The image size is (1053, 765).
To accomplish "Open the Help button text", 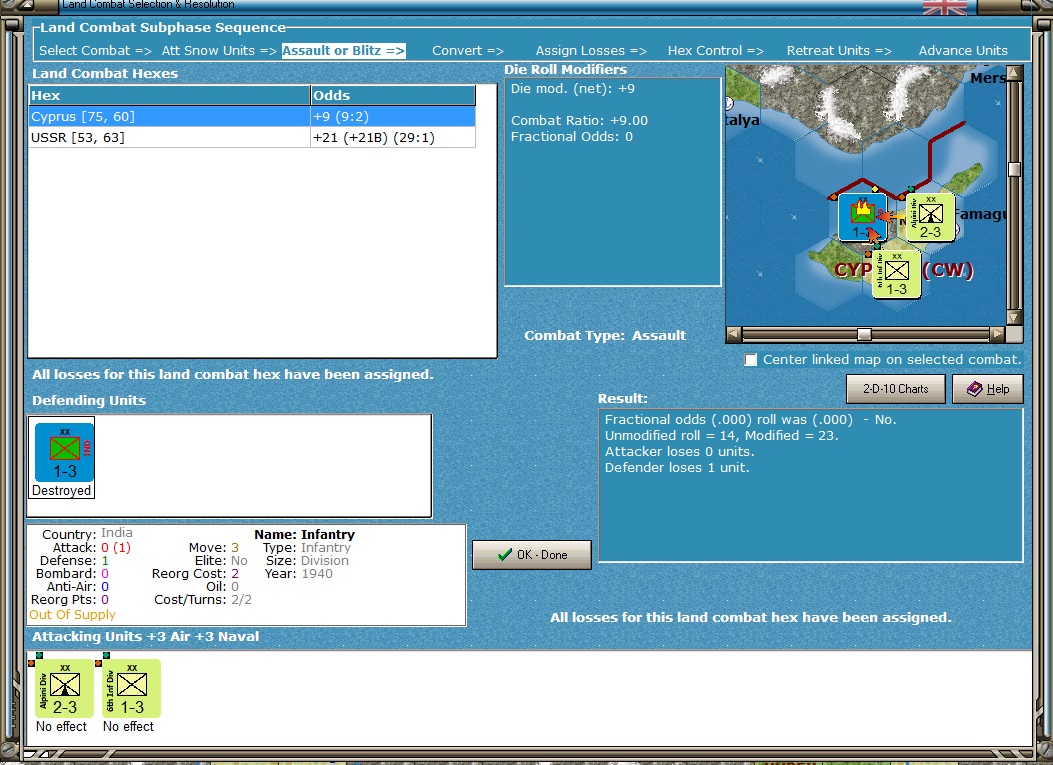I will click(x=997, y=389).
